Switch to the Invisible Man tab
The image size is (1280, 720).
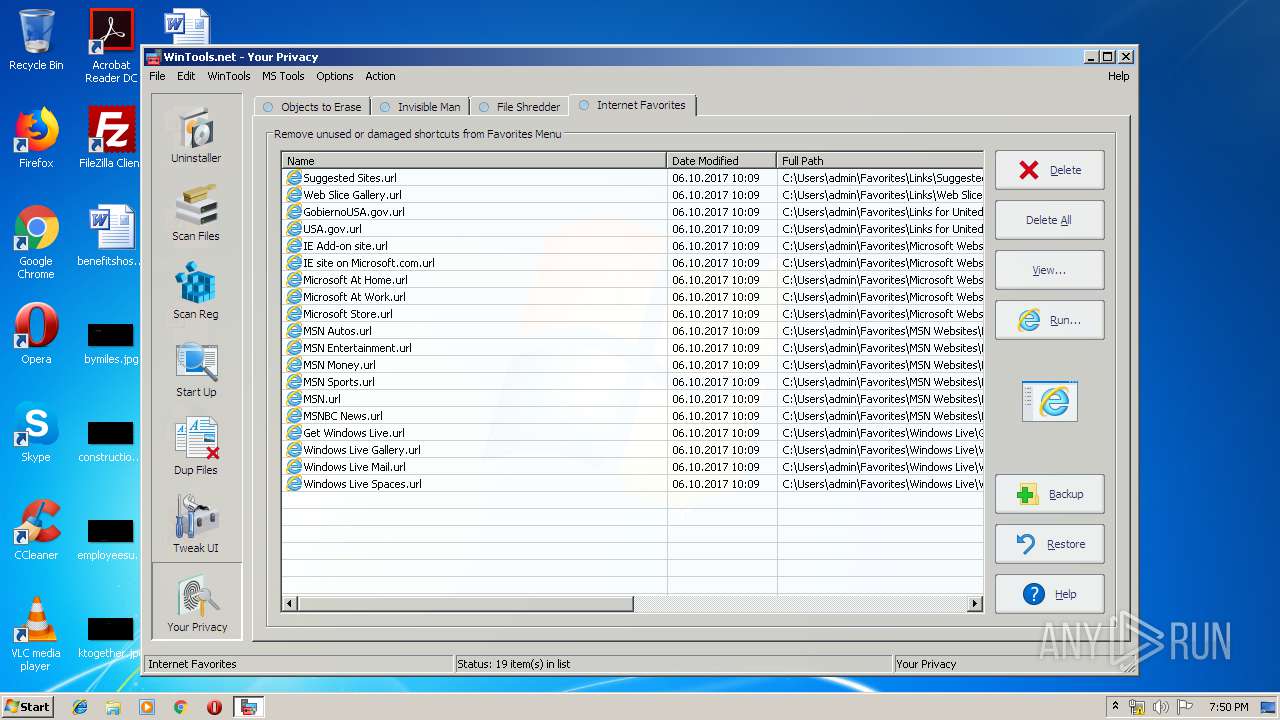[x=420, y=107]
